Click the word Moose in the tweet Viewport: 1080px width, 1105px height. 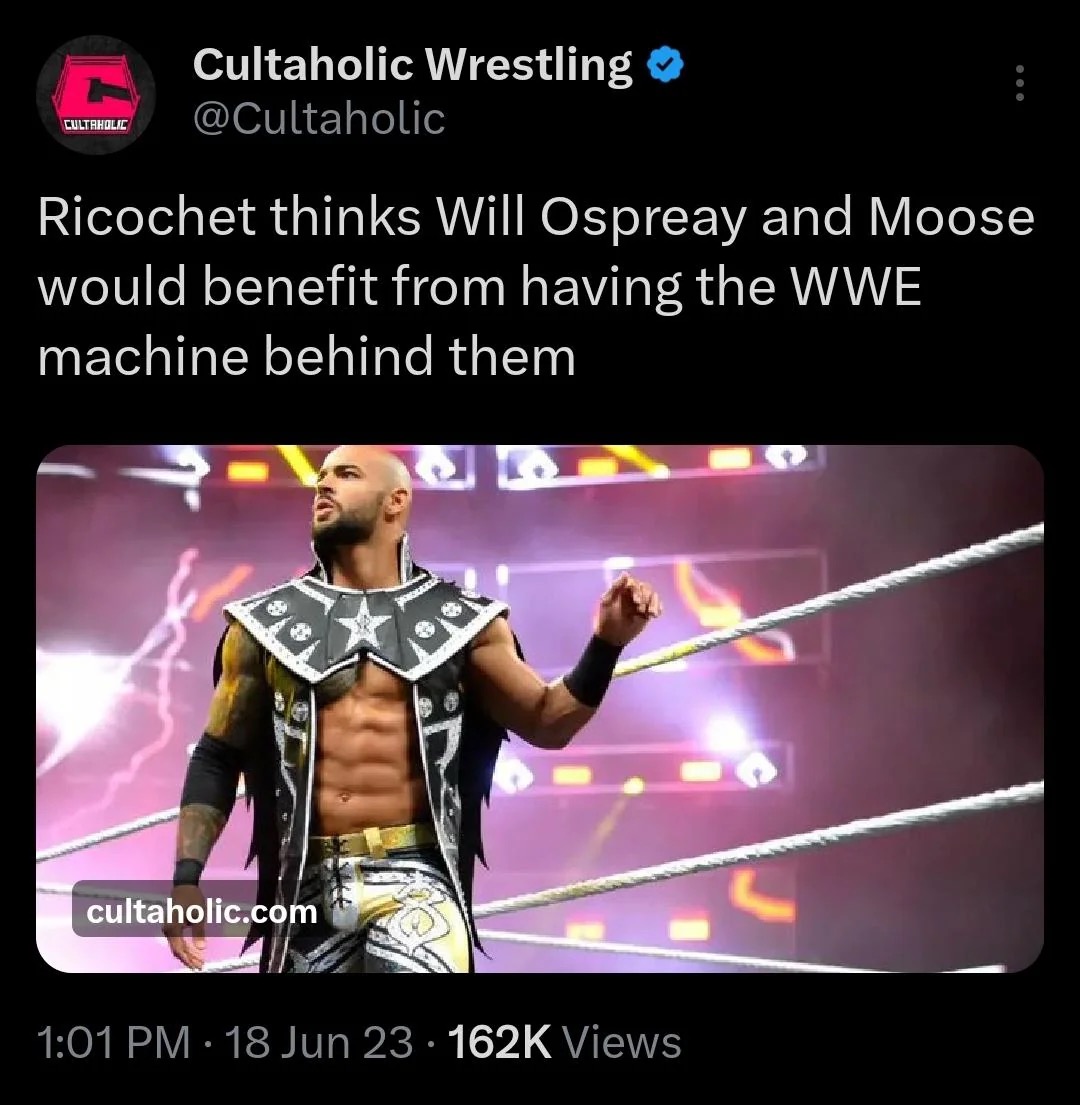[x=952, y=217]
